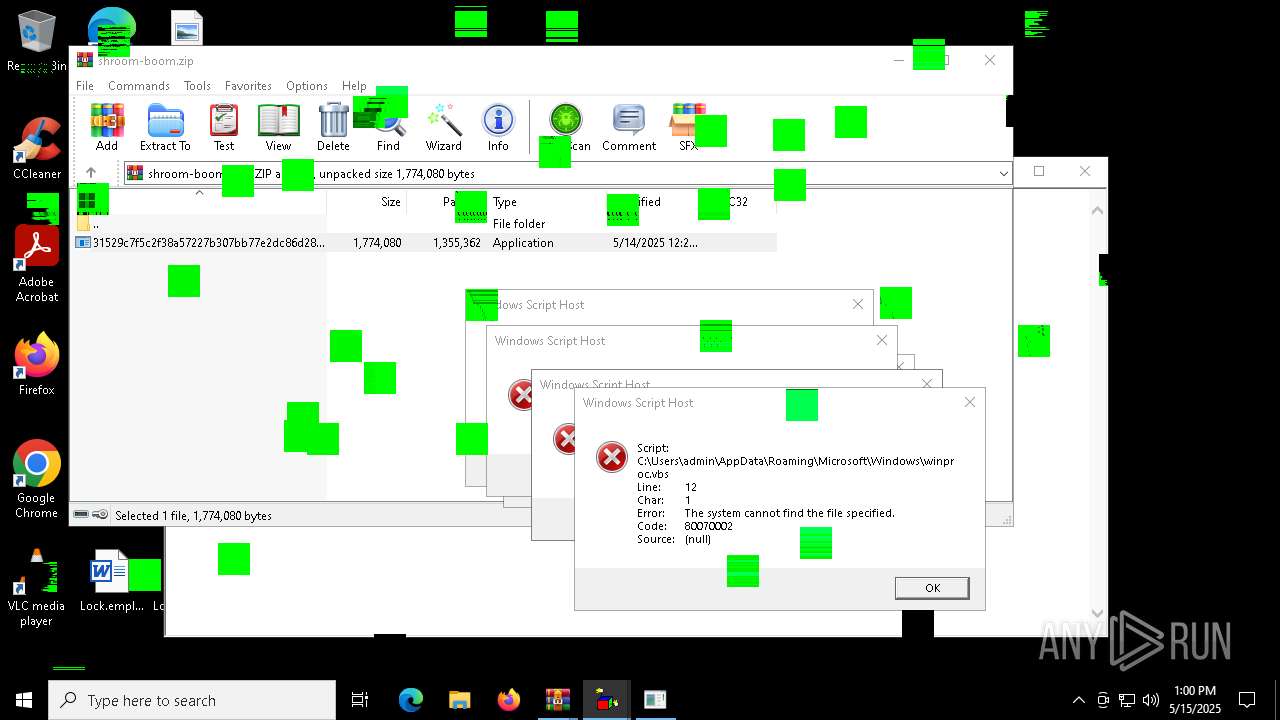Click the Test archive toolbar icon

(224, 127)
